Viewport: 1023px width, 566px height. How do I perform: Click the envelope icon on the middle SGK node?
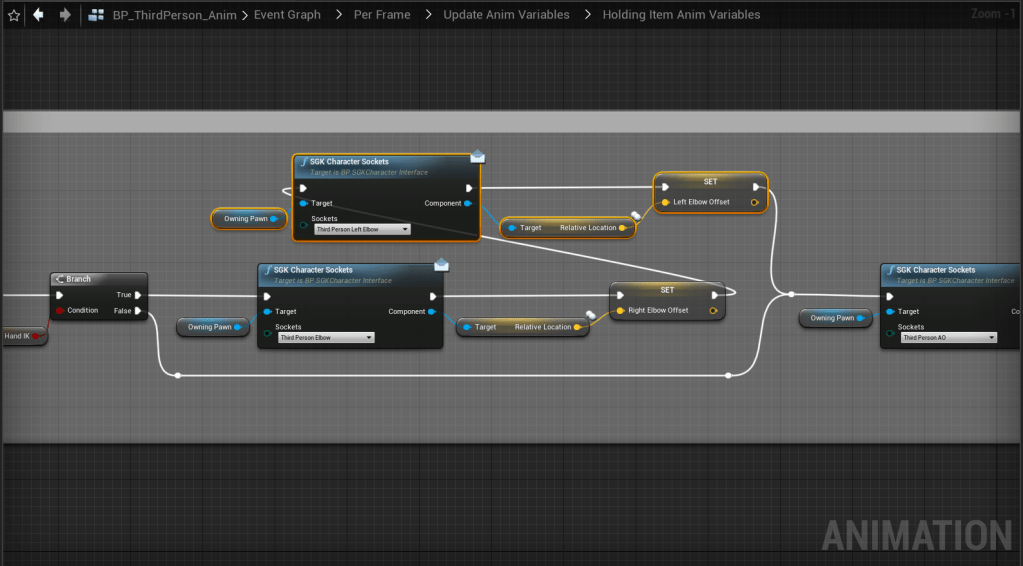click(x=441, y=265)
